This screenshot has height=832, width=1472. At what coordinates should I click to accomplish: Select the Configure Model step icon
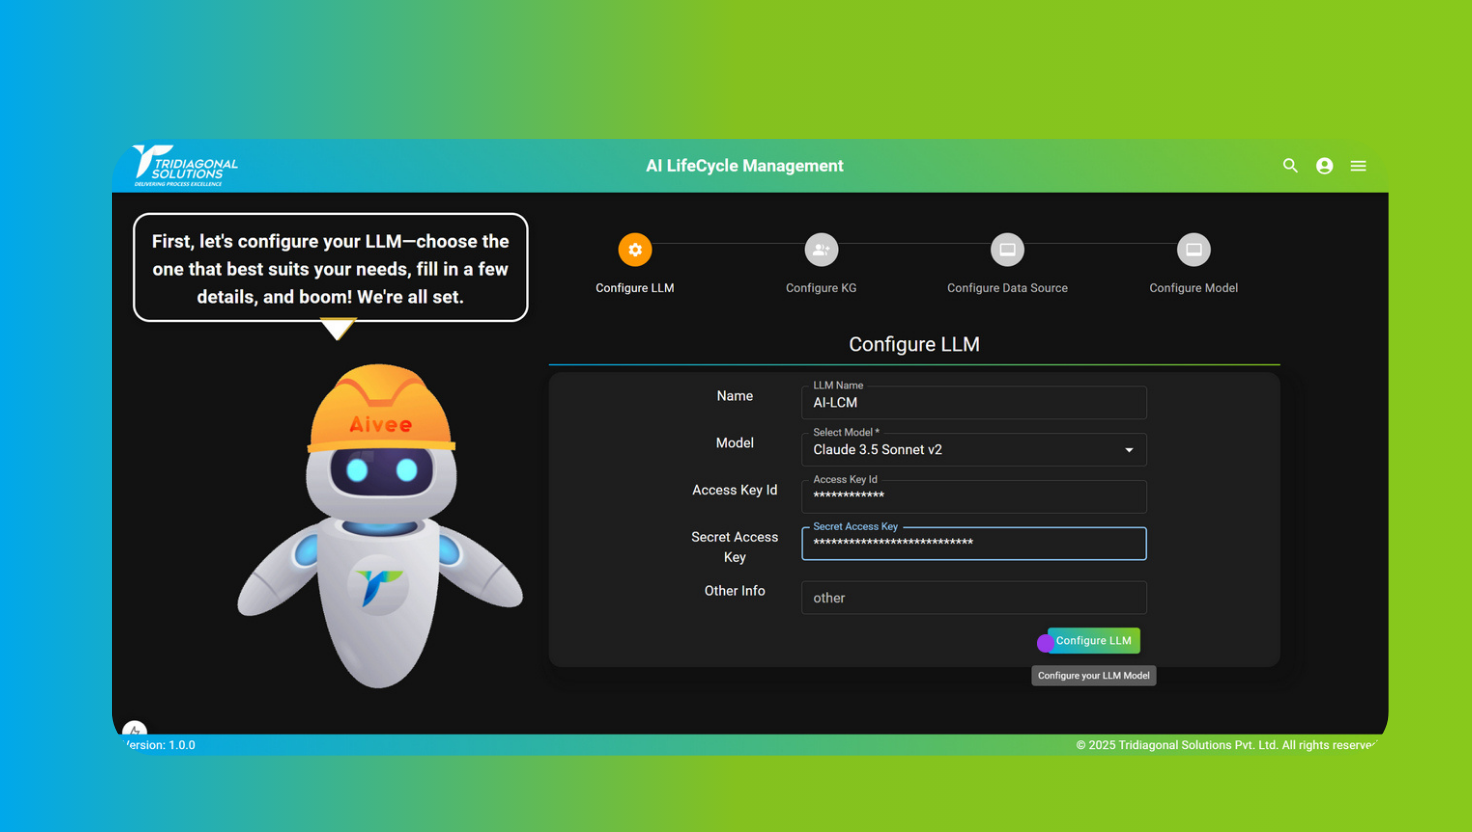click(1193, 250)
